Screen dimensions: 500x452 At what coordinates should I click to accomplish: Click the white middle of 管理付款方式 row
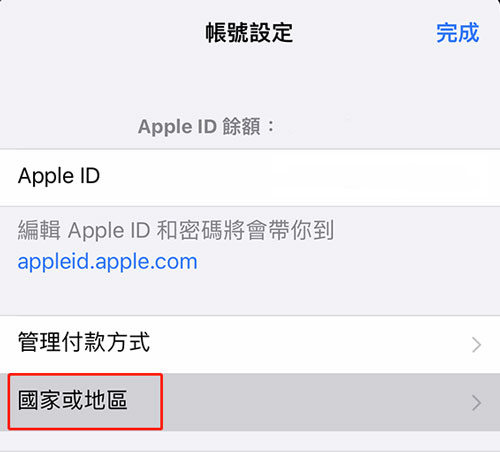coord(310,344)
